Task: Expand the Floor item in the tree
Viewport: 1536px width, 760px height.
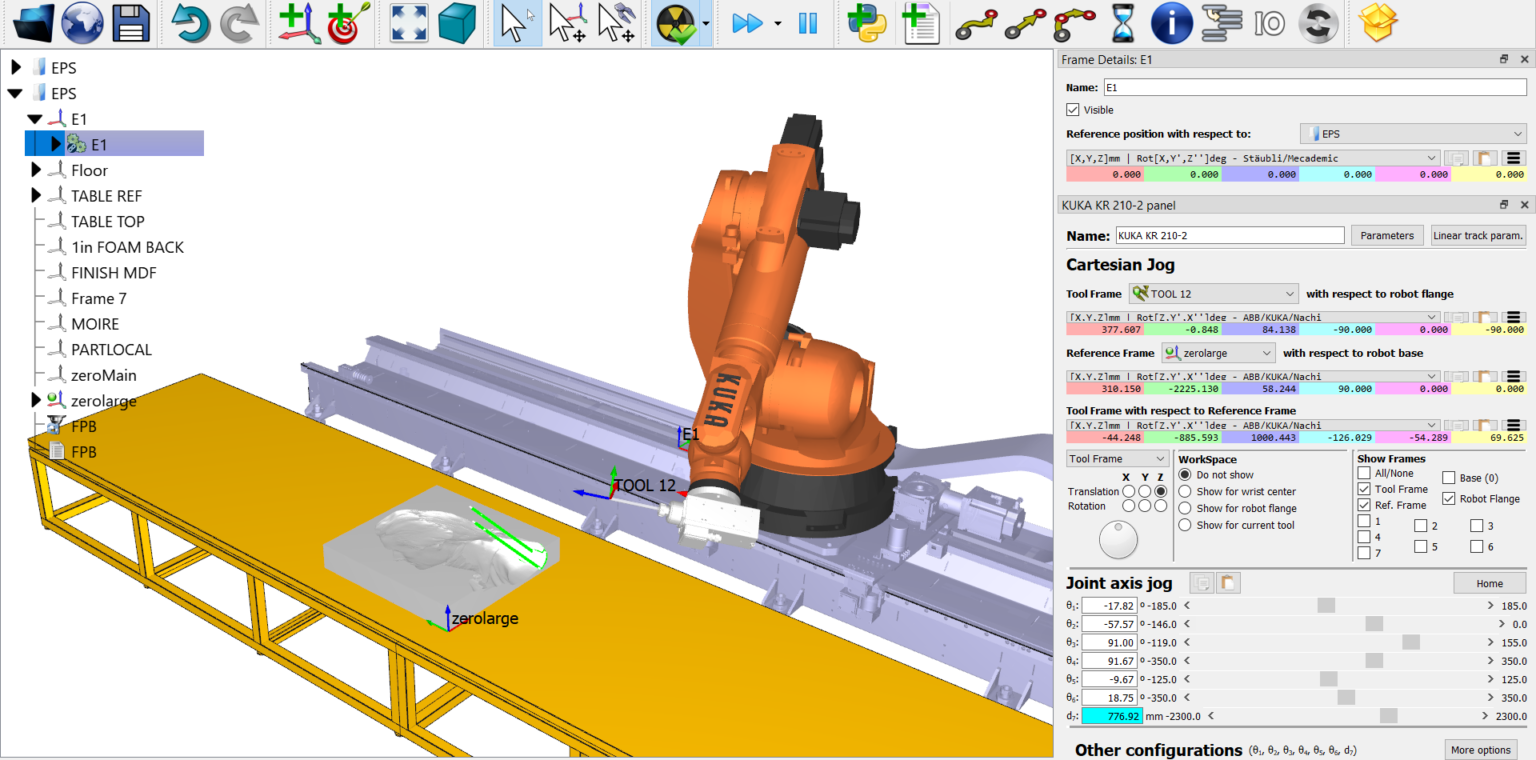Action: click(x=36, y=170)
